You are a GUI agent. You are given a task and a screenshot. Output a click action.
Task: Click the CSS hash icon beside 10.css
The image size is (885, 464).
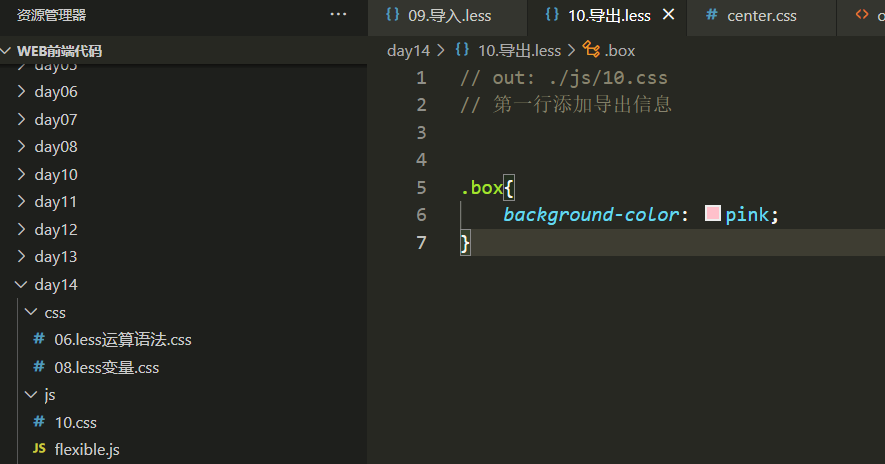click(39, 422)
